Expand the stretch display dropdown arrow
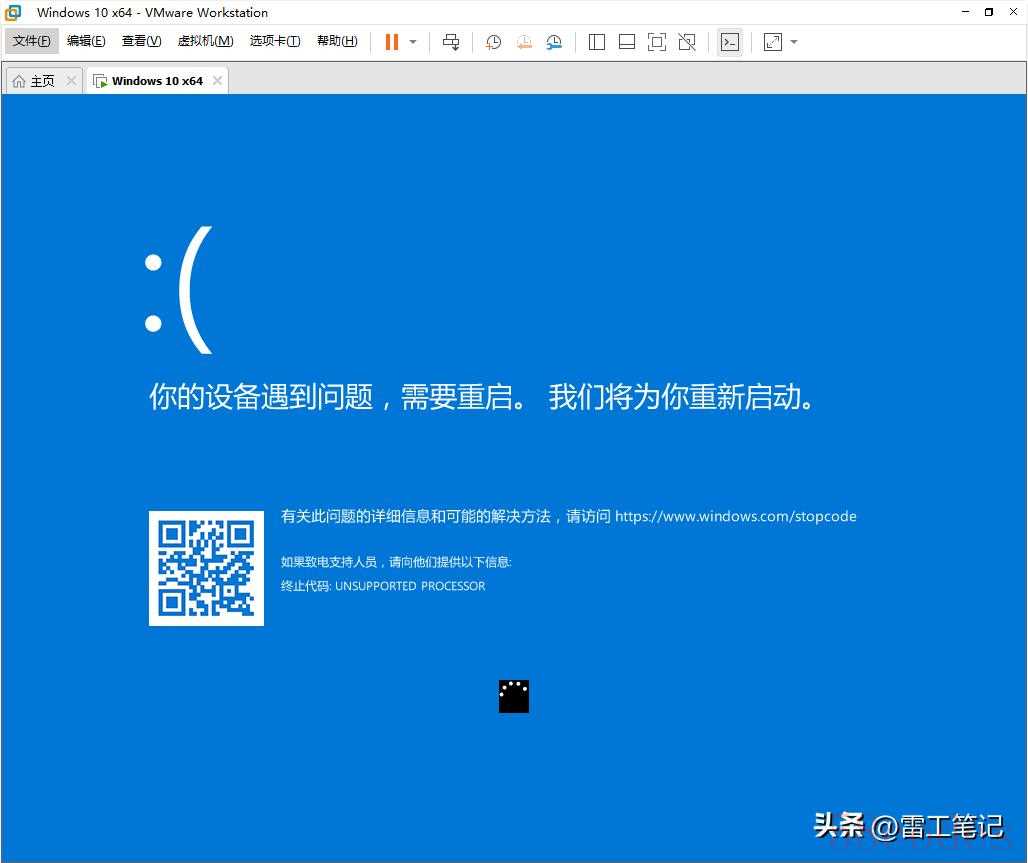The height and width of the screenshot is (863, 1028). click(x=794, y=42)
